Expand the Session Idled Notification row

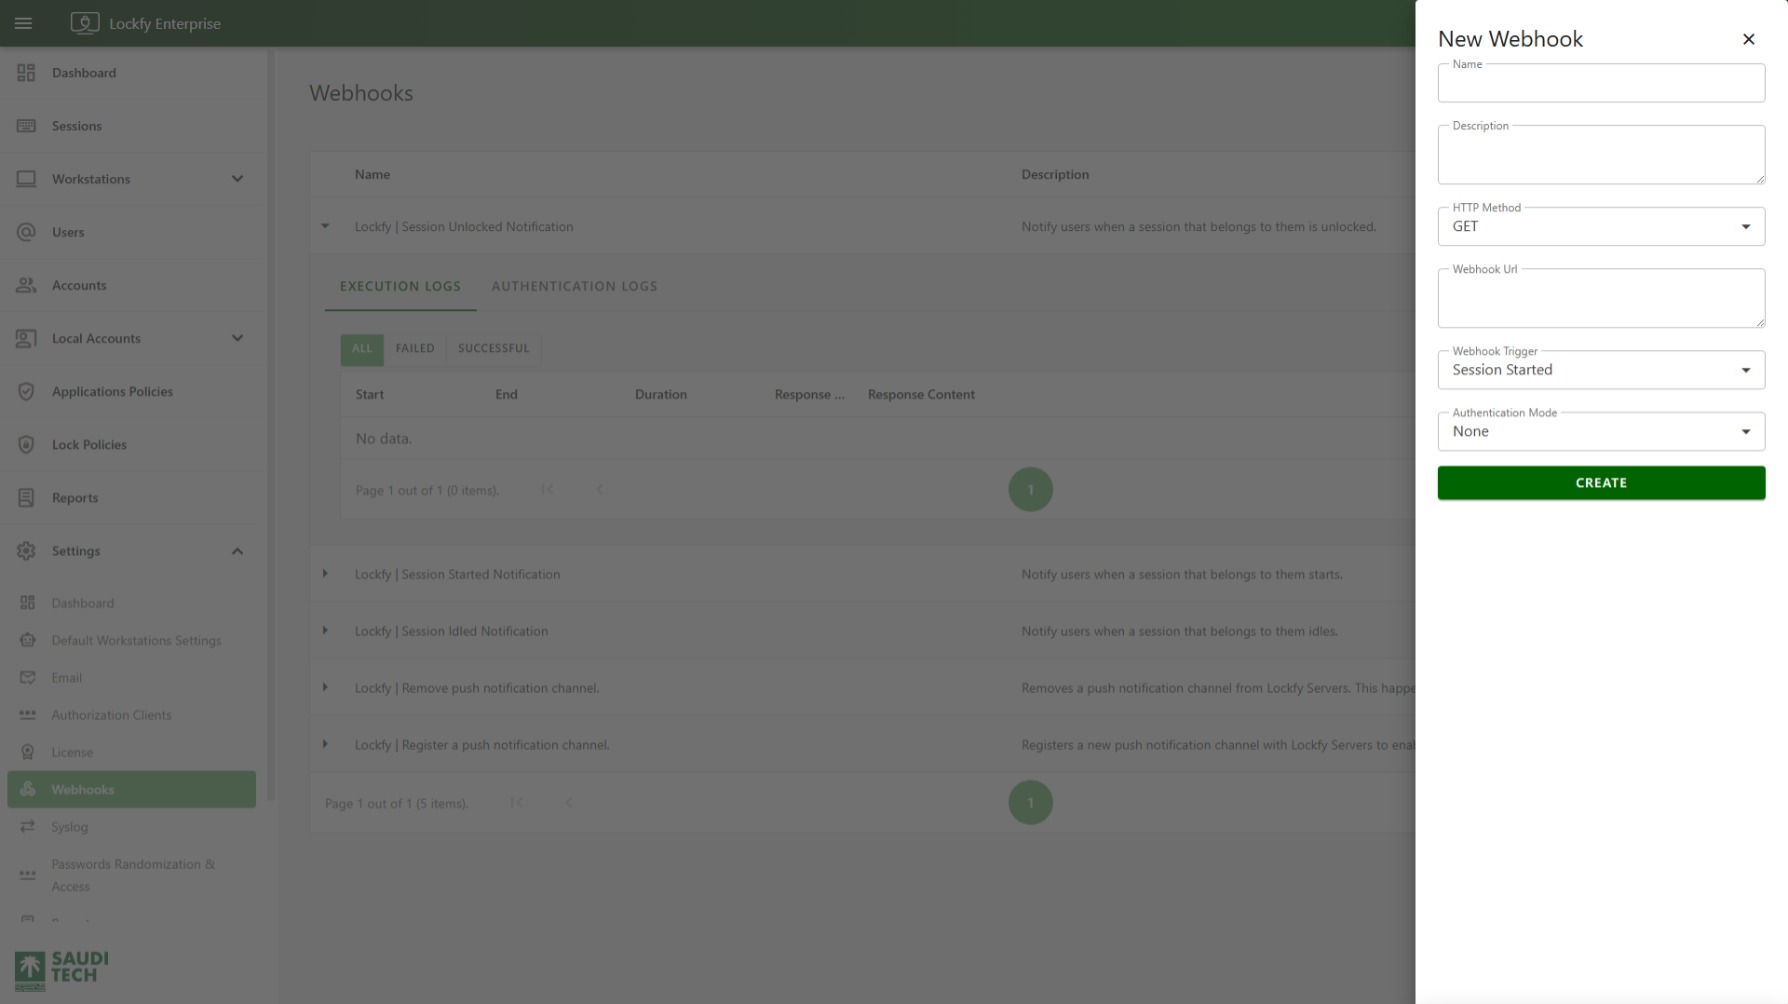click(x=325, y=631)
